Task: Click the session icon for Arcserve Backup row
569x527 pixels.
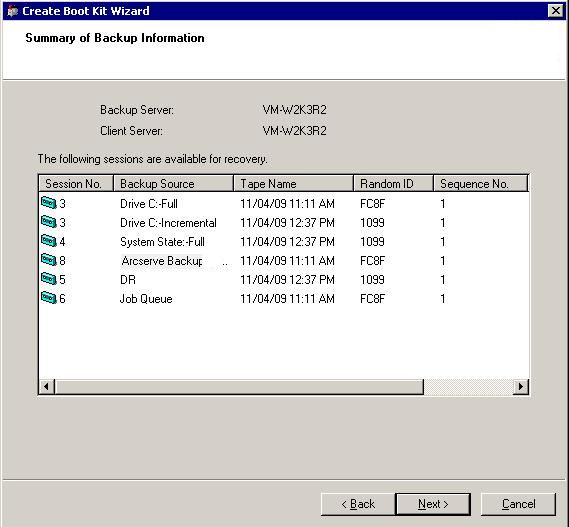Action: coord(49,260)
